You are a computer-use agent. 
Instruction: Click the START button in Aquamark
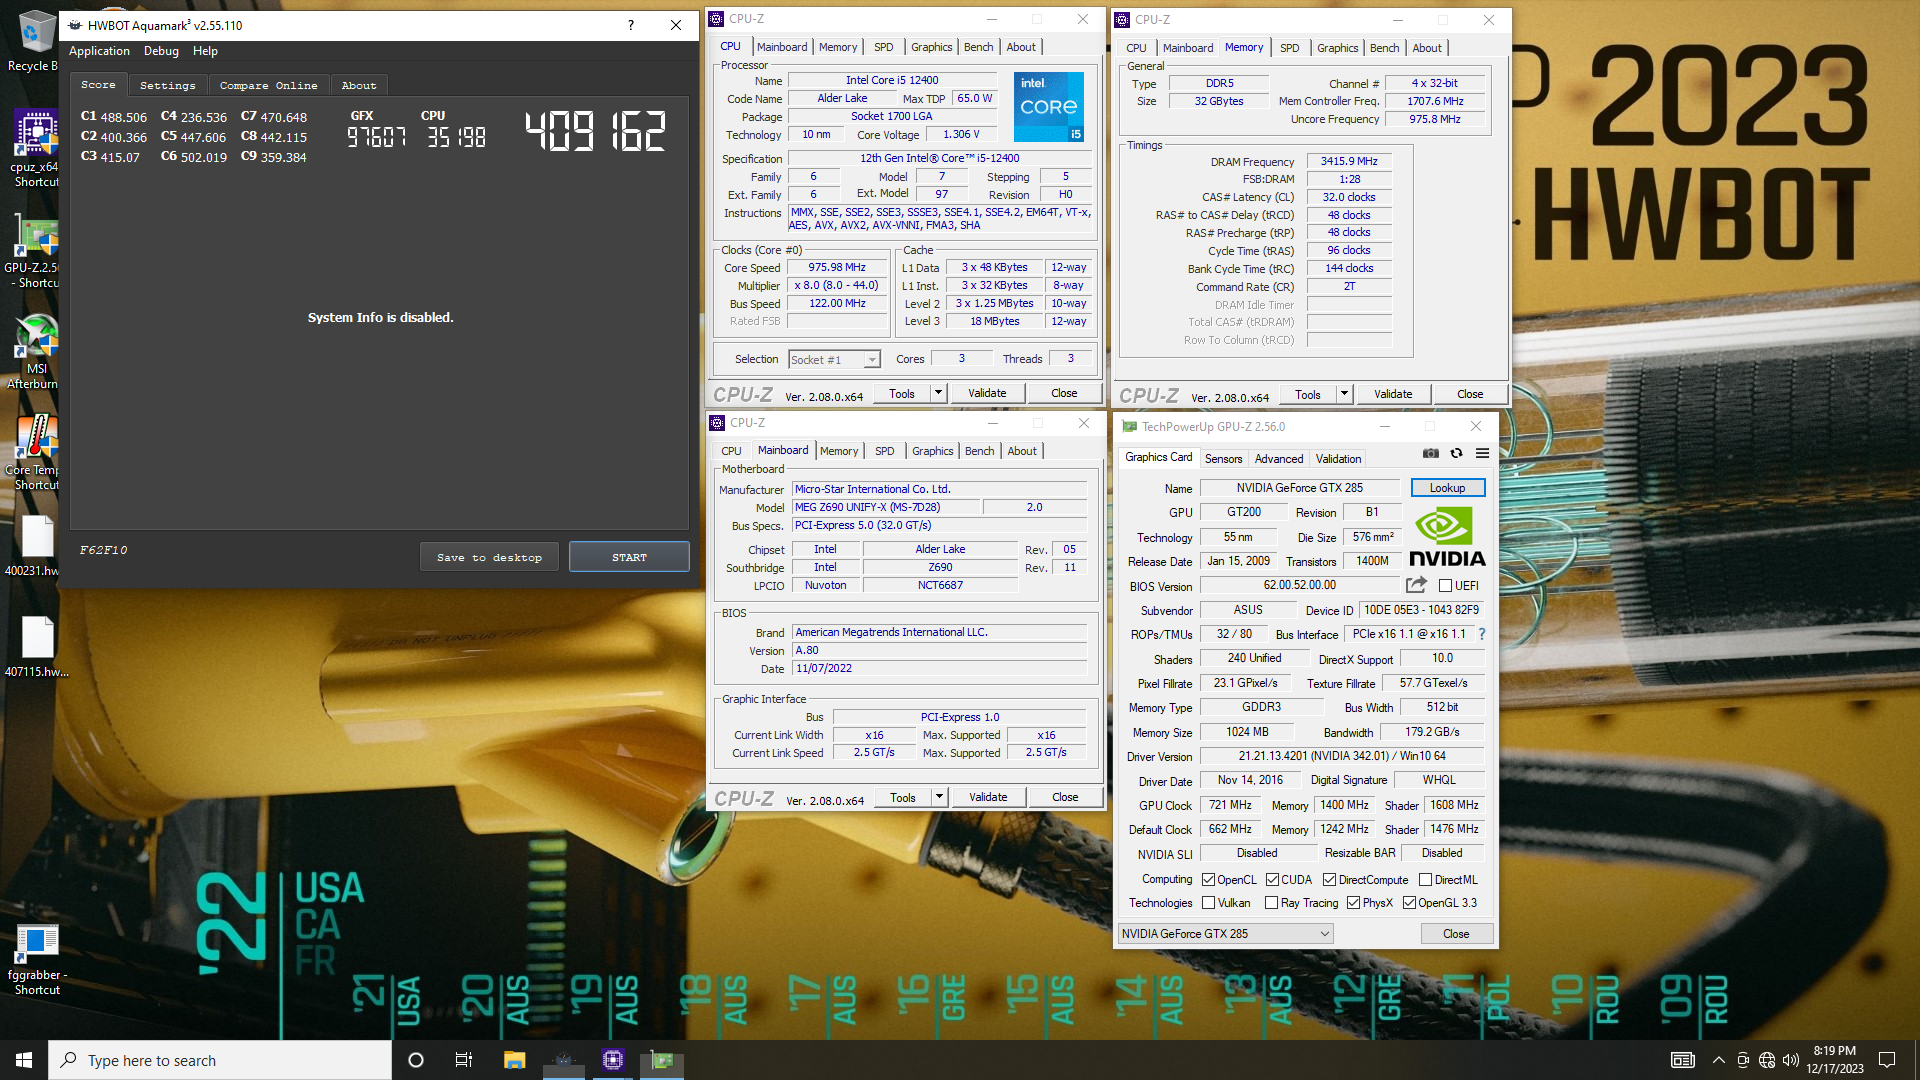pos(629,557)
